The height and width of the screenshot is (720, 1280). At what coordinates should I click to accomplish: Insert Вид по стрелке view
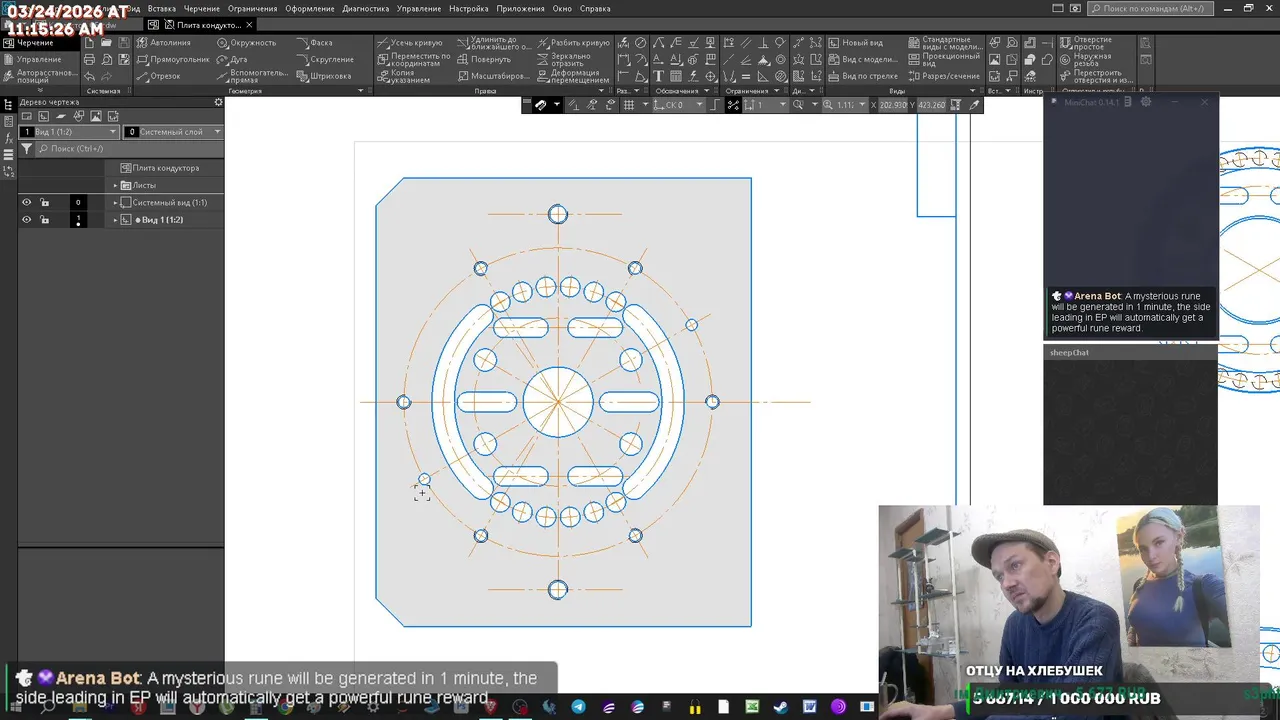[x=863, y=76]
